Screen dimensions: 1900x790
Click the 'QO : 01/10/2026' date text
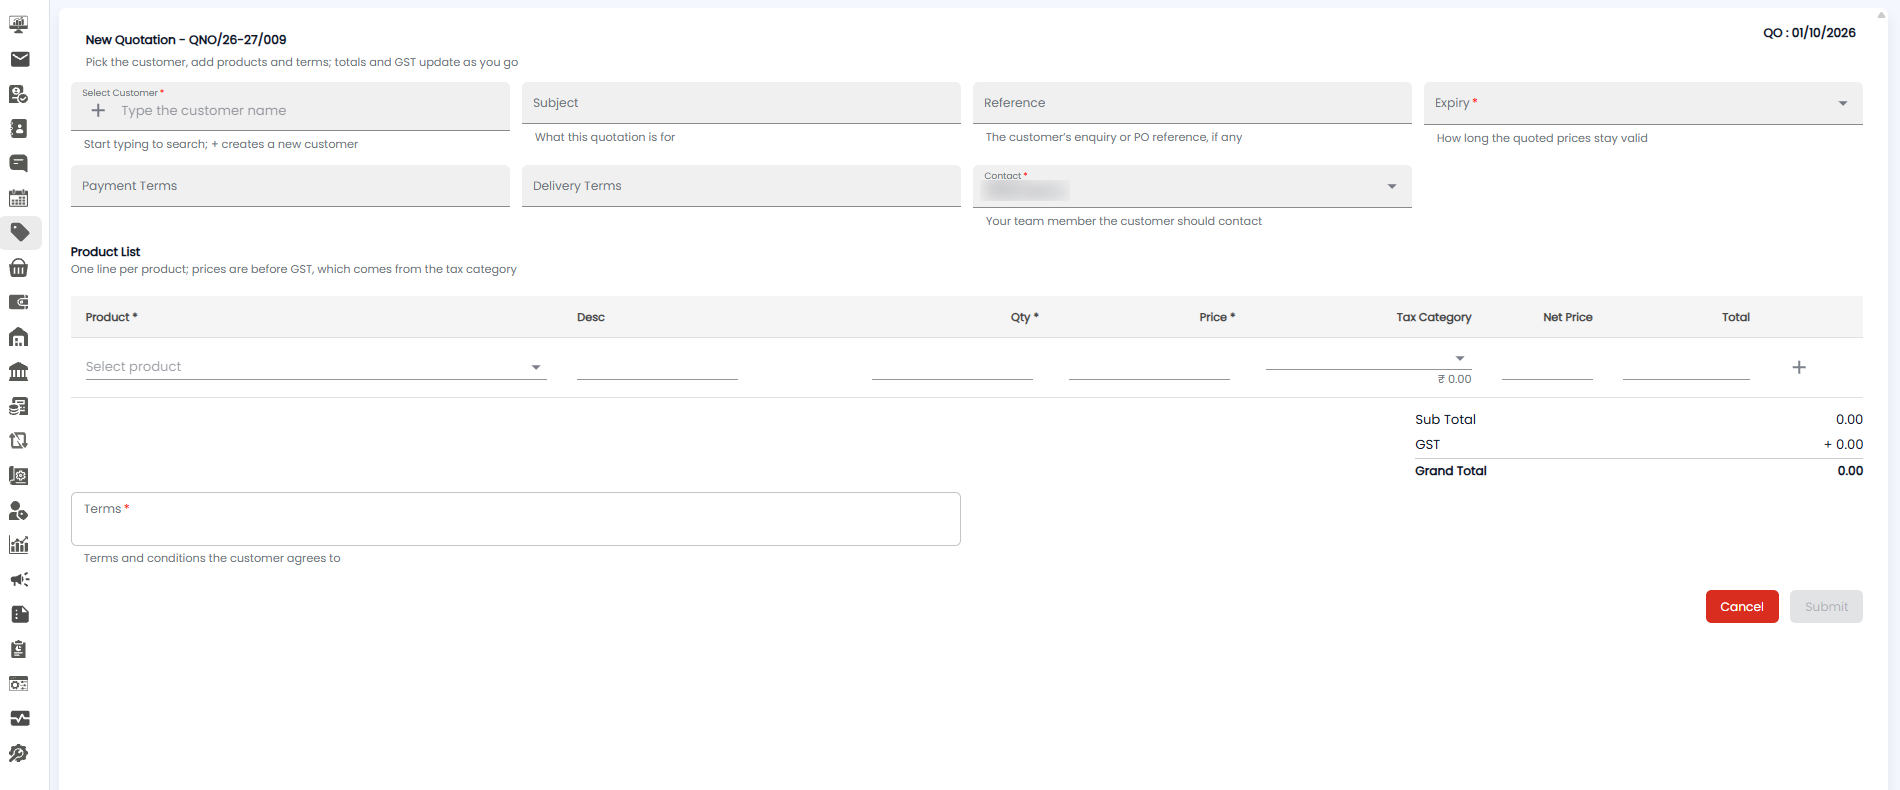tap(1809, 32)
